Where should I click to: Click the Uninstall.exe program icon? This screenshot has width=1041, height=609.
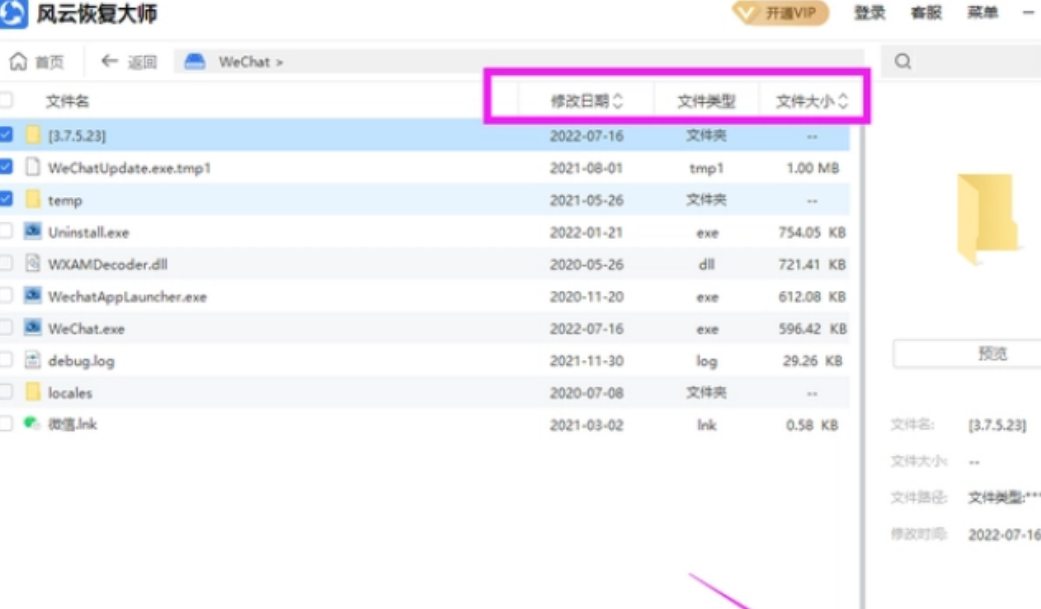33,231
